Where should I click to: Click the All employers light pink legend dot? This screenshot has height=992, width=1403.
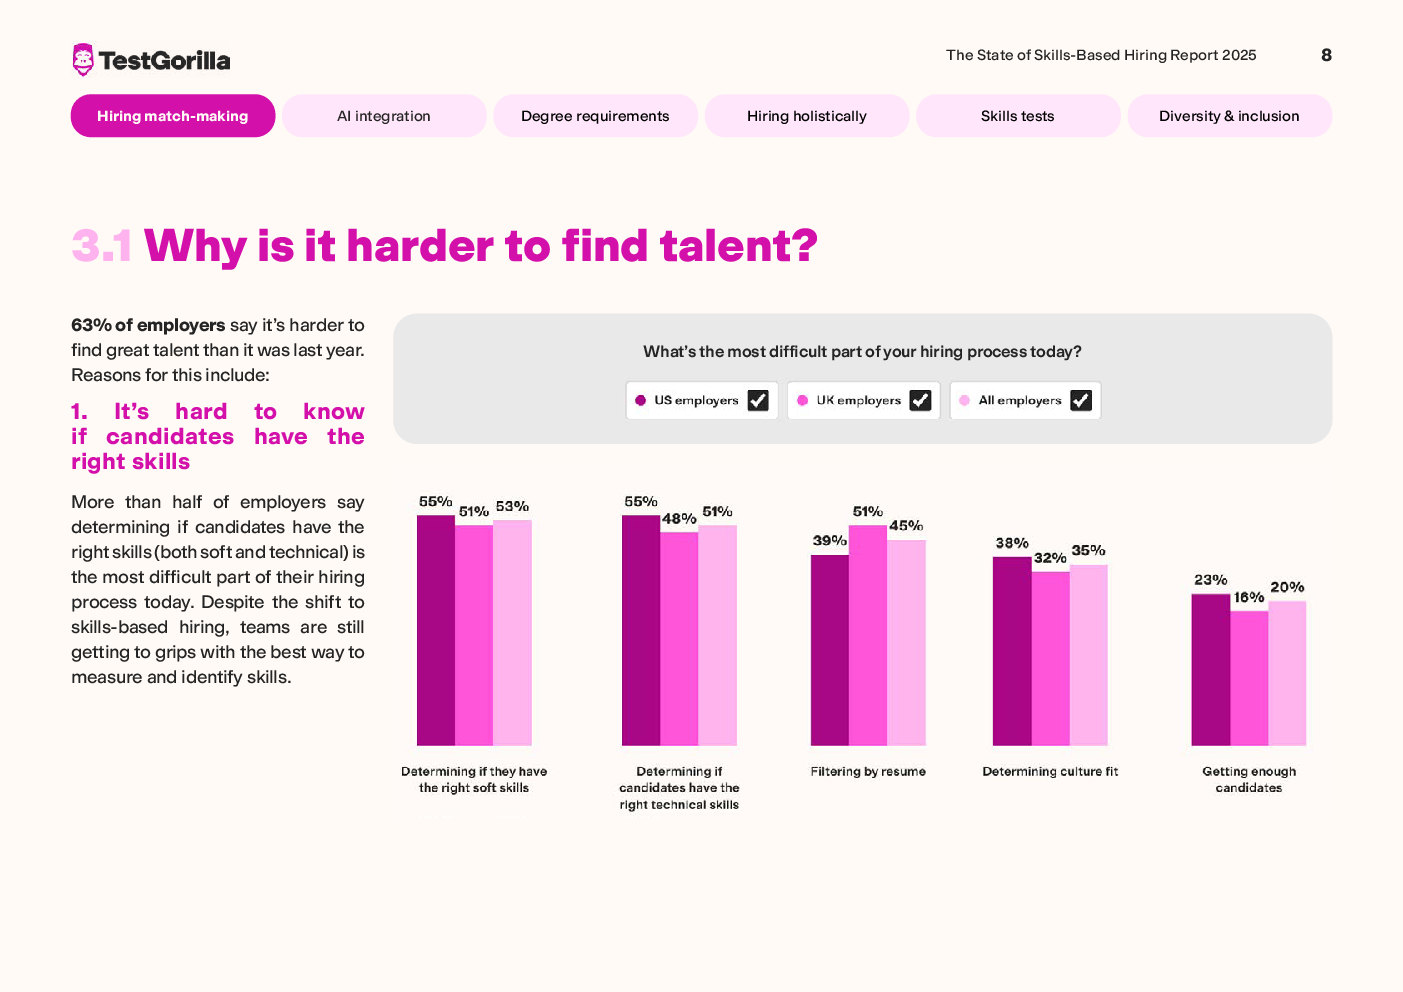[964, 401]
